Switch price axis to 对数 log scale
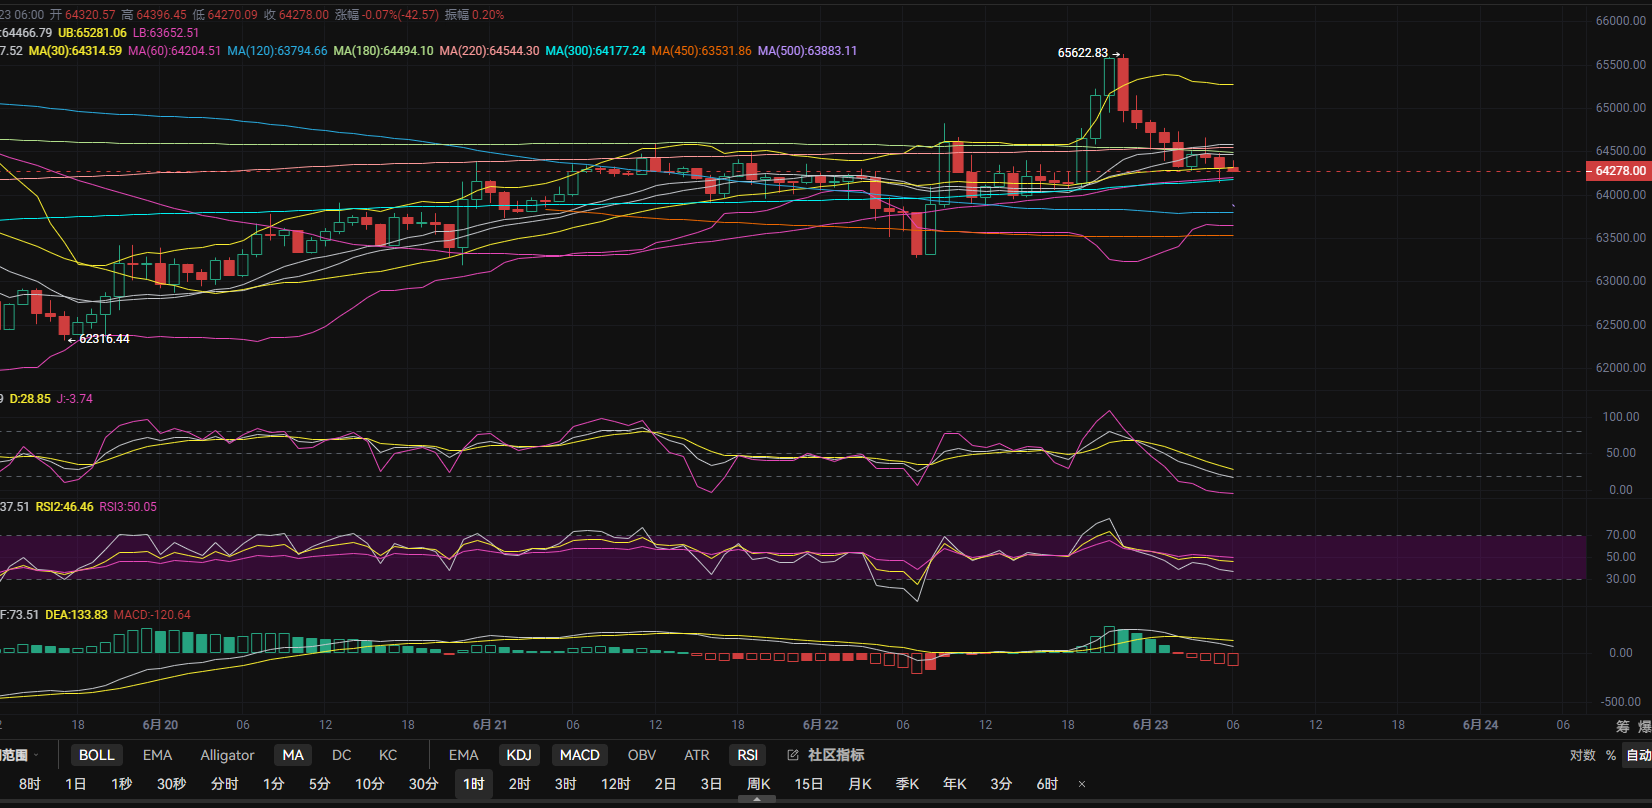The image size is (1652, 808). (1582, 755)
